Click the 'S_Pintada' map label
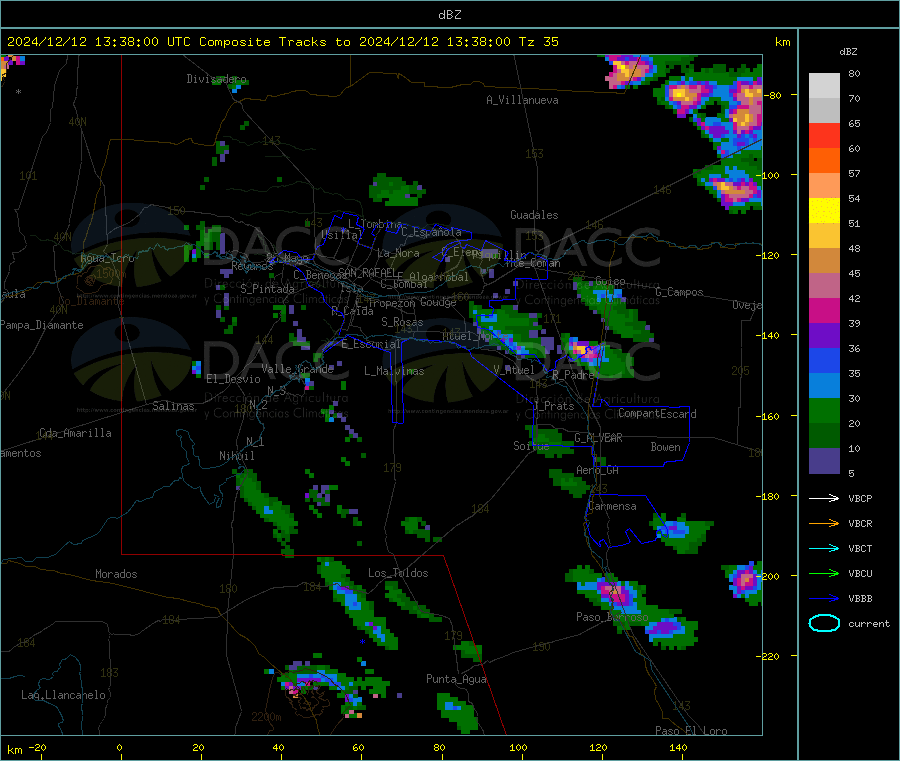The height and width of the screenshot is (761, 900). [x=267, y=289]
